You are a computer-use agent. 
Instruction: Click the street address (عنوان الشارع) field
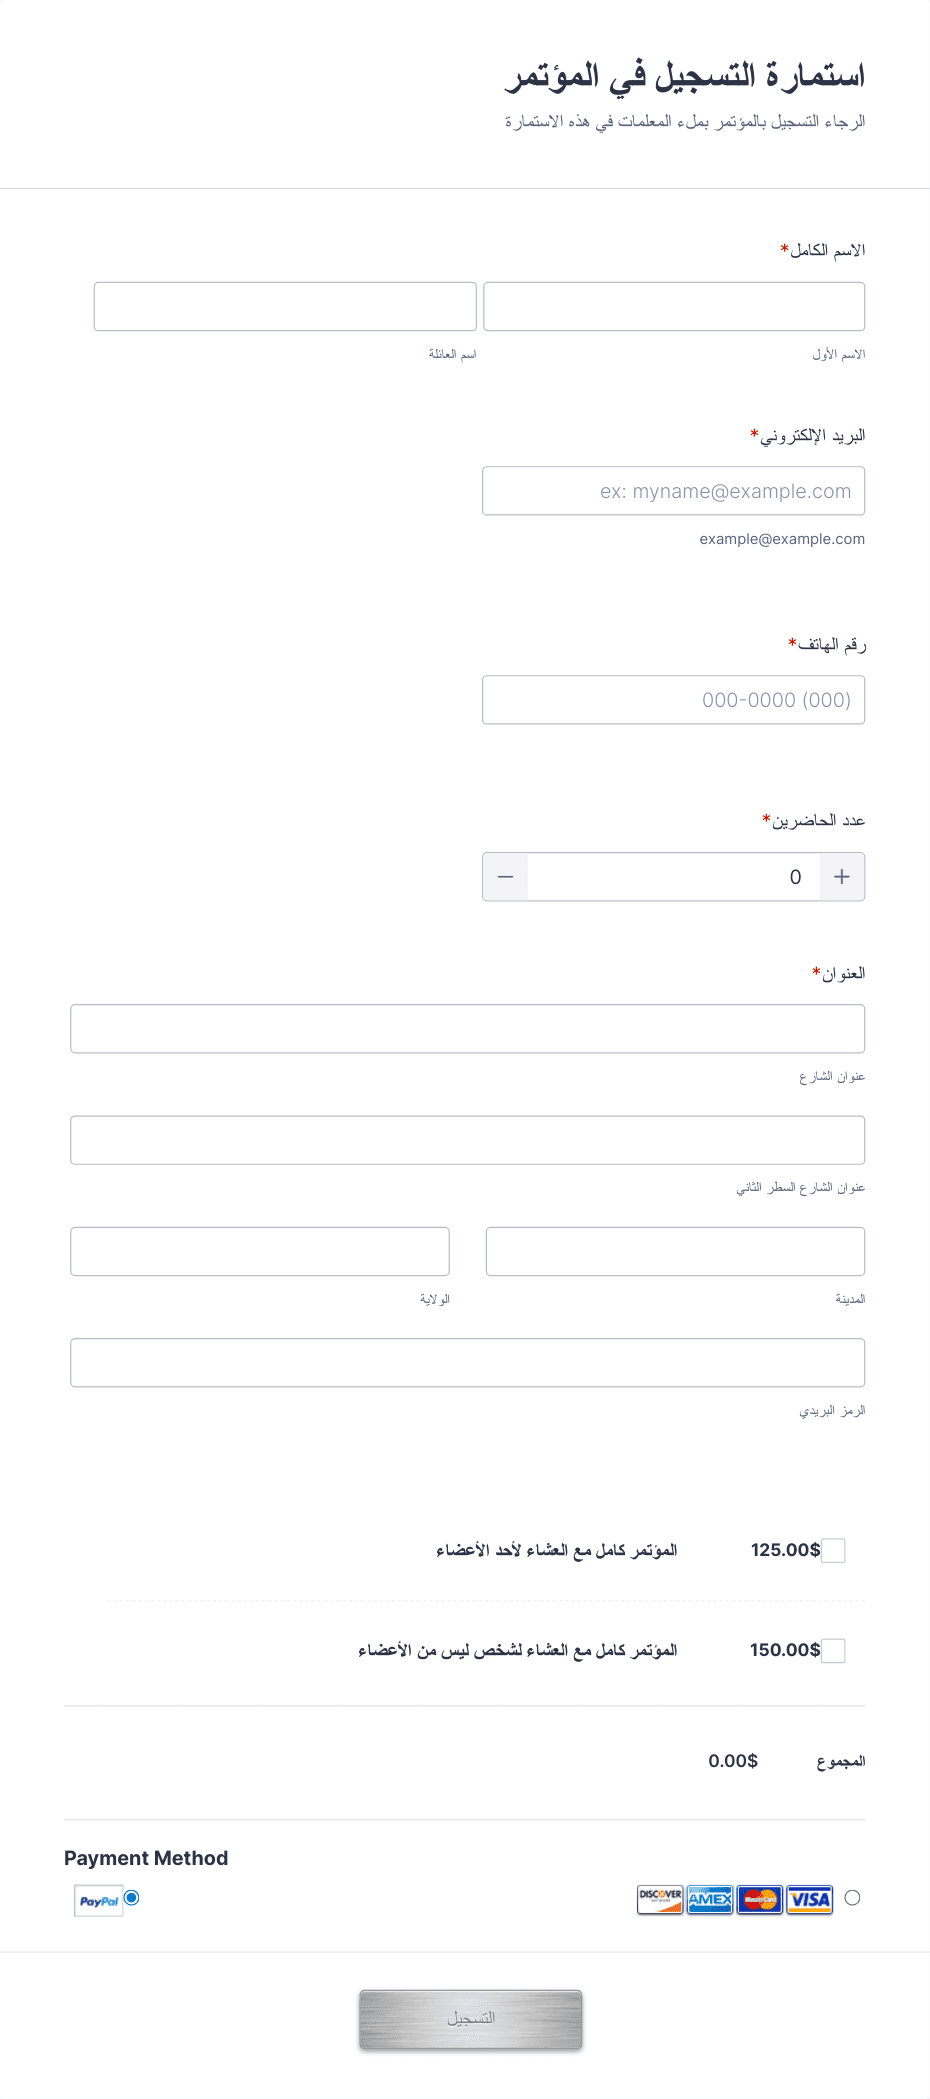point(468,1029)
